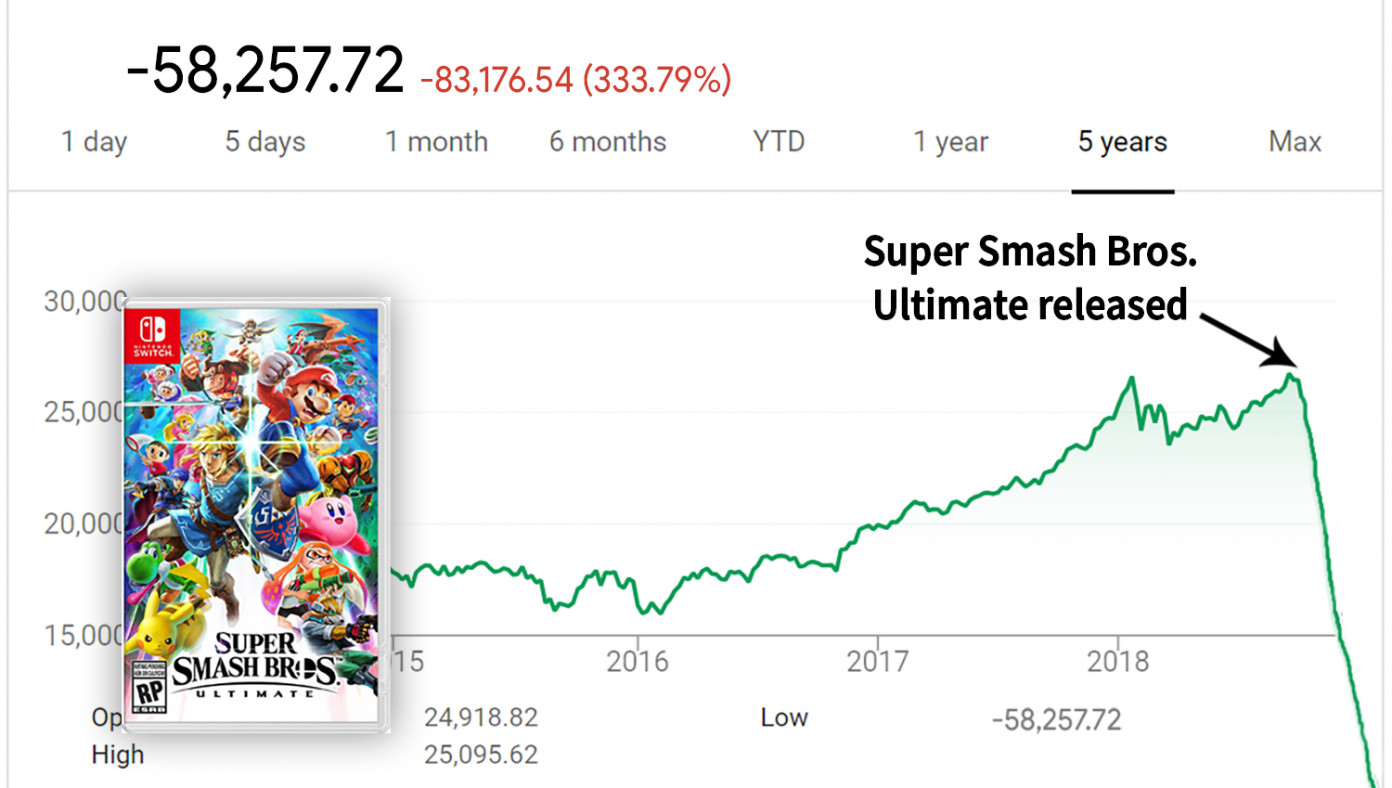Image resolution: width=1392 pixels, height=788 pixels.
Task: Open the 1 month range tab
Action: click(437, 142)
